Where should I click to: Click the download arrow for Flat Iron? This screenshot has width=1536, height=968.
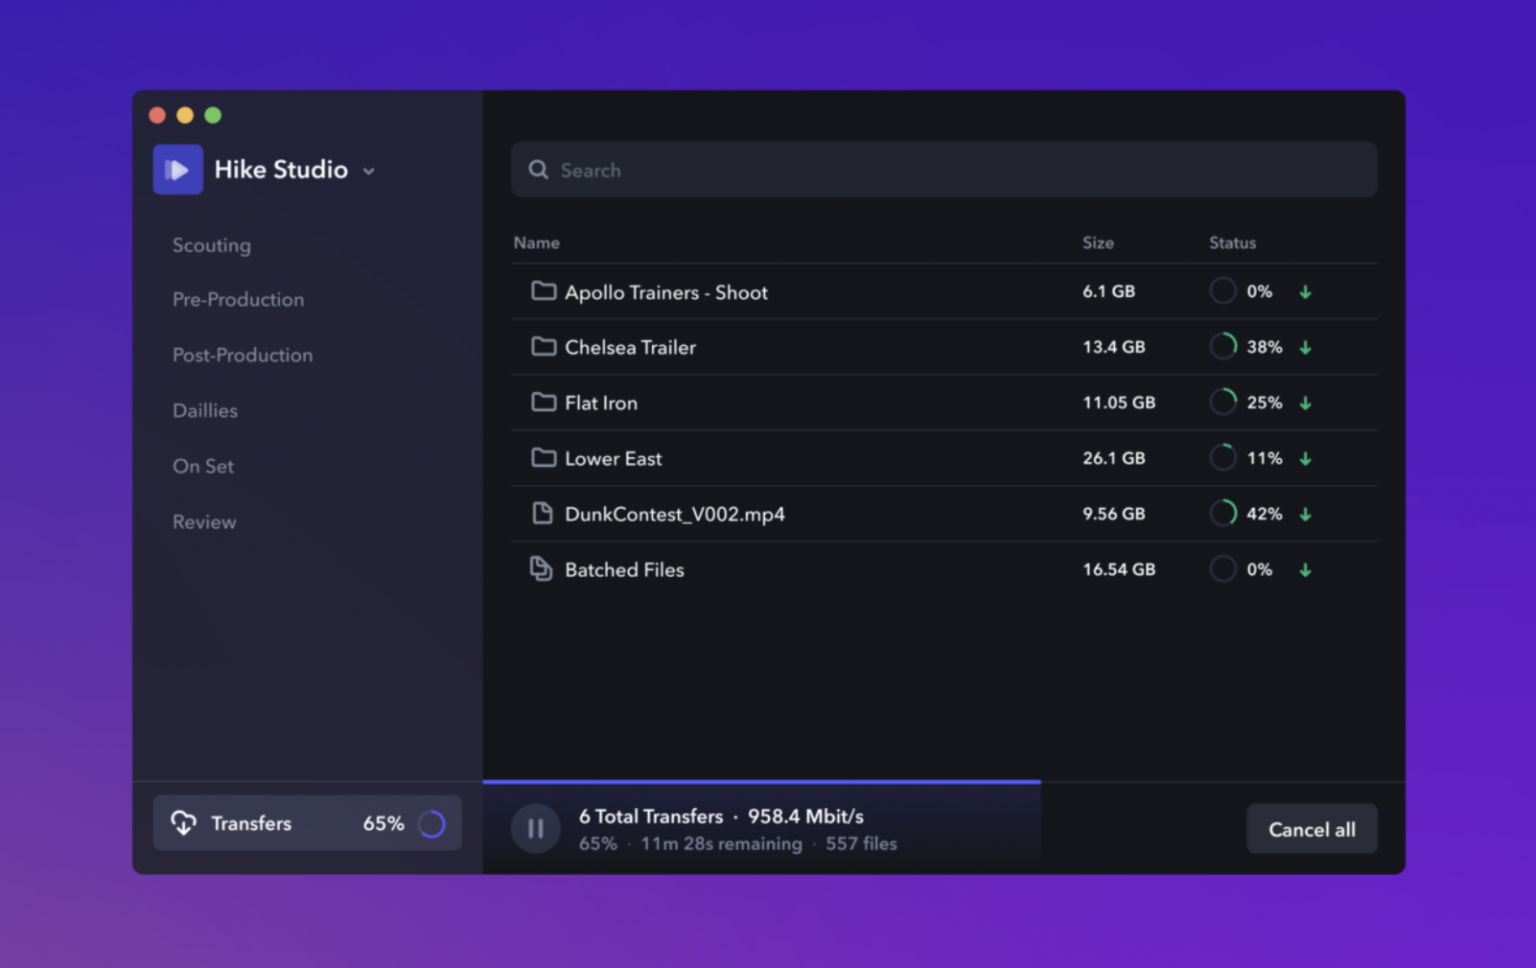click(1305, 402)
